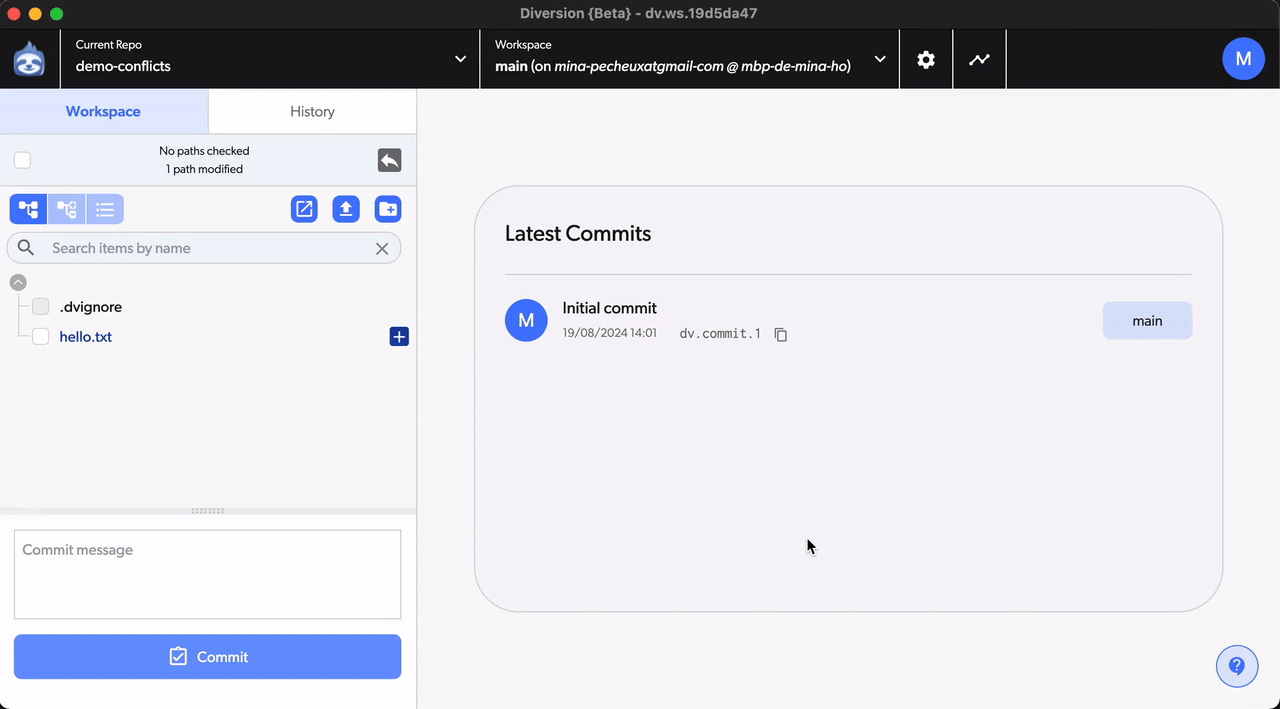Select the hello.txt file
Viewport: 1280px width, 709px height.
pos(85,337)
